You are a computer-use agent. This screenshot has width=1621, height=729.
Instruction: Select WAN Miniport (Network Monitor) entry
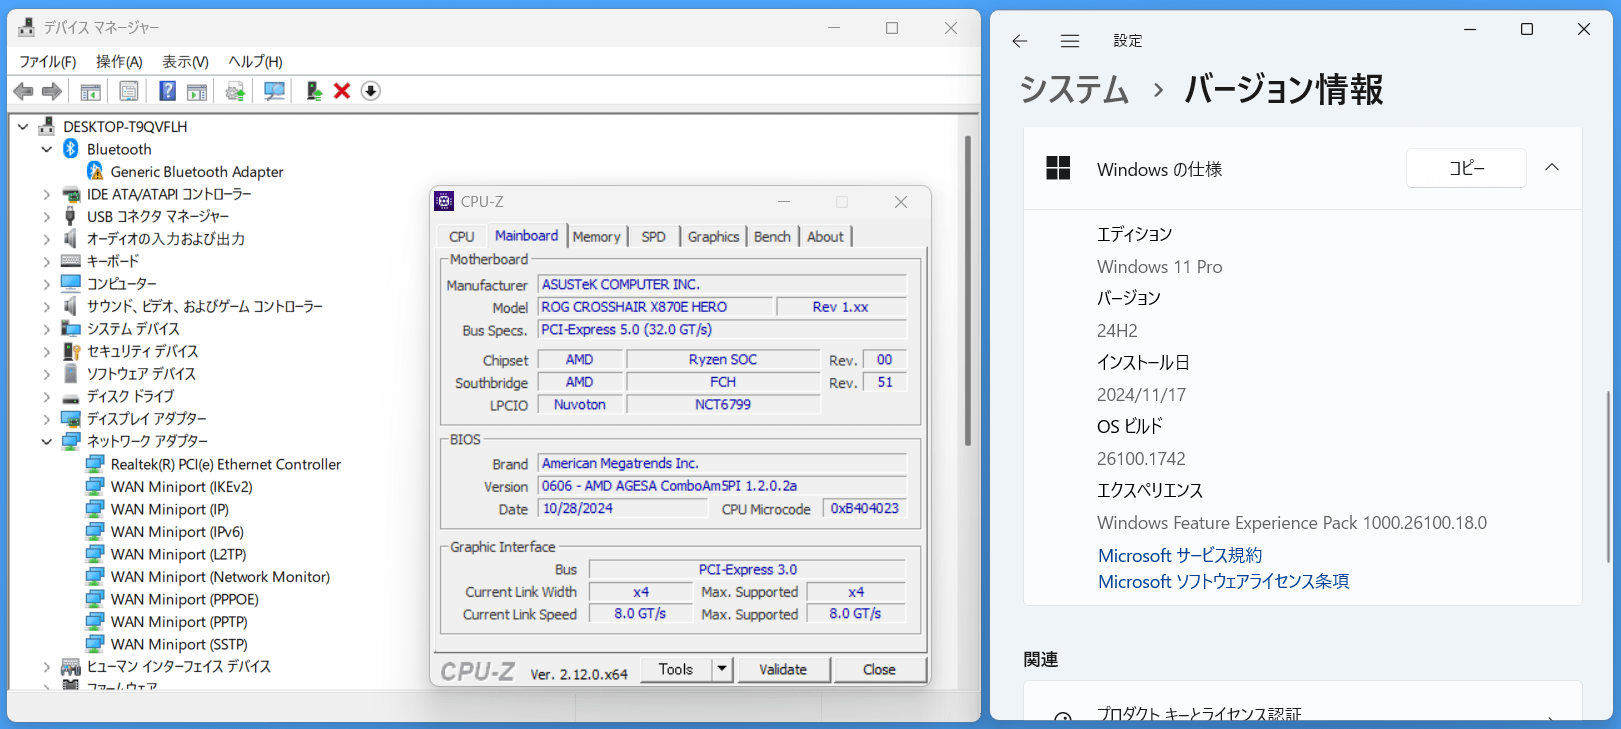(x=220, y=577)
